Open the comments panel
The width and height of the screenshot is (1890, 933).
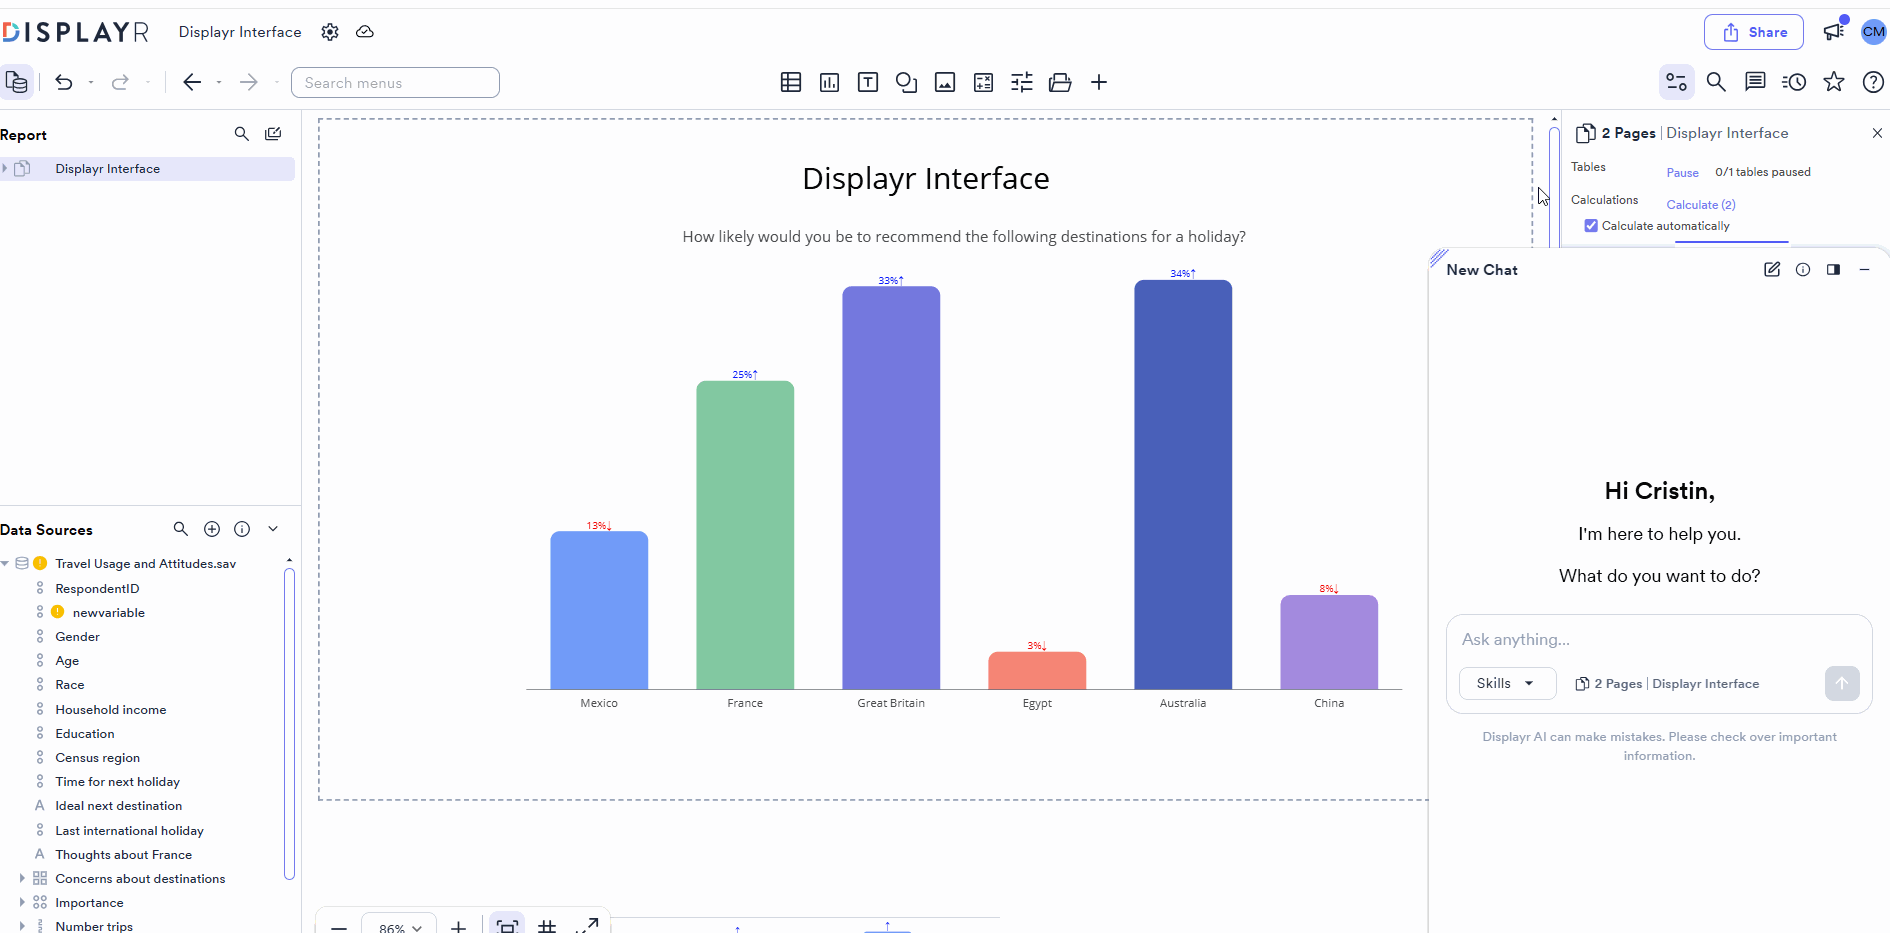[x=1755, y=82]
